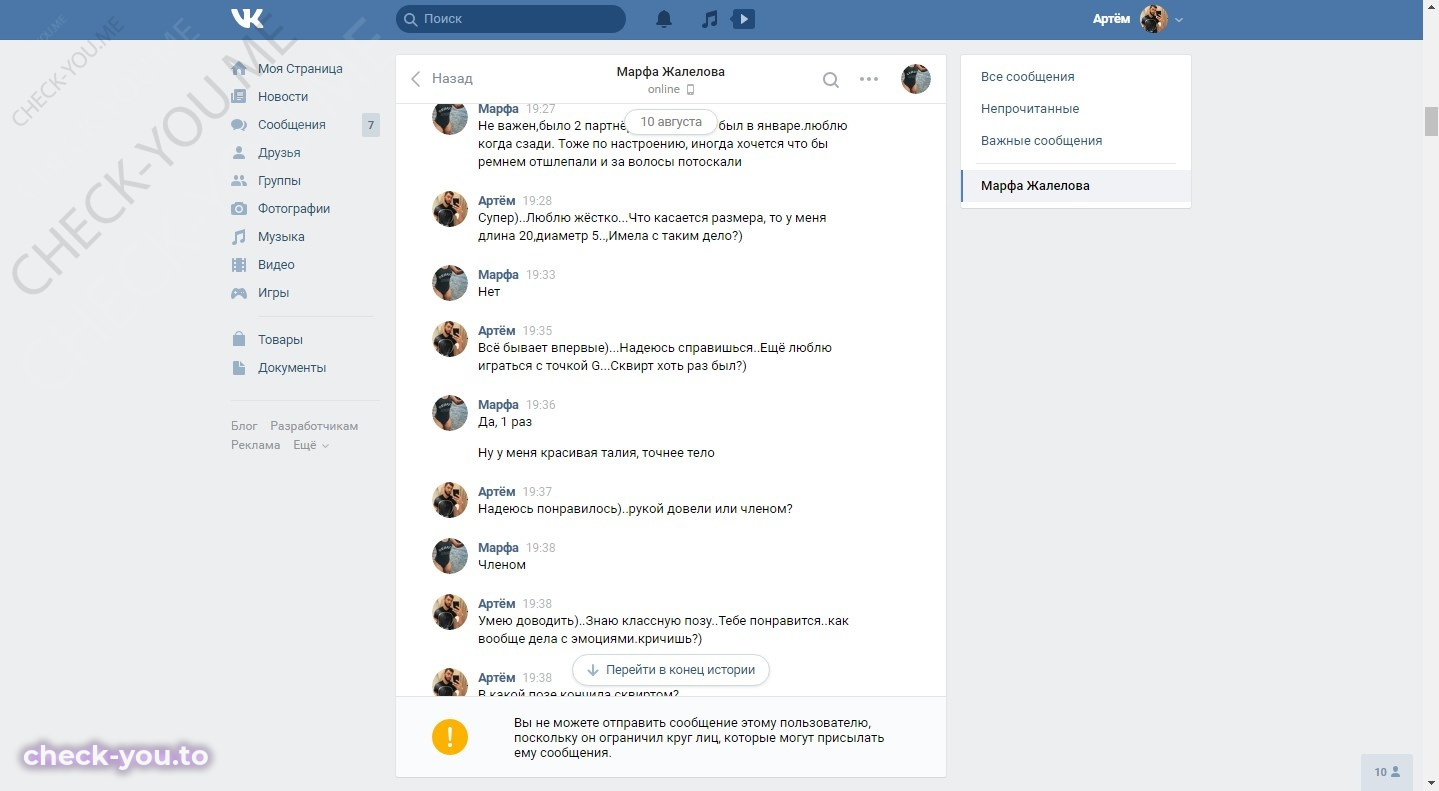Open Группы section
This screenshot has height=791, width=1439.
coord(279,181)
